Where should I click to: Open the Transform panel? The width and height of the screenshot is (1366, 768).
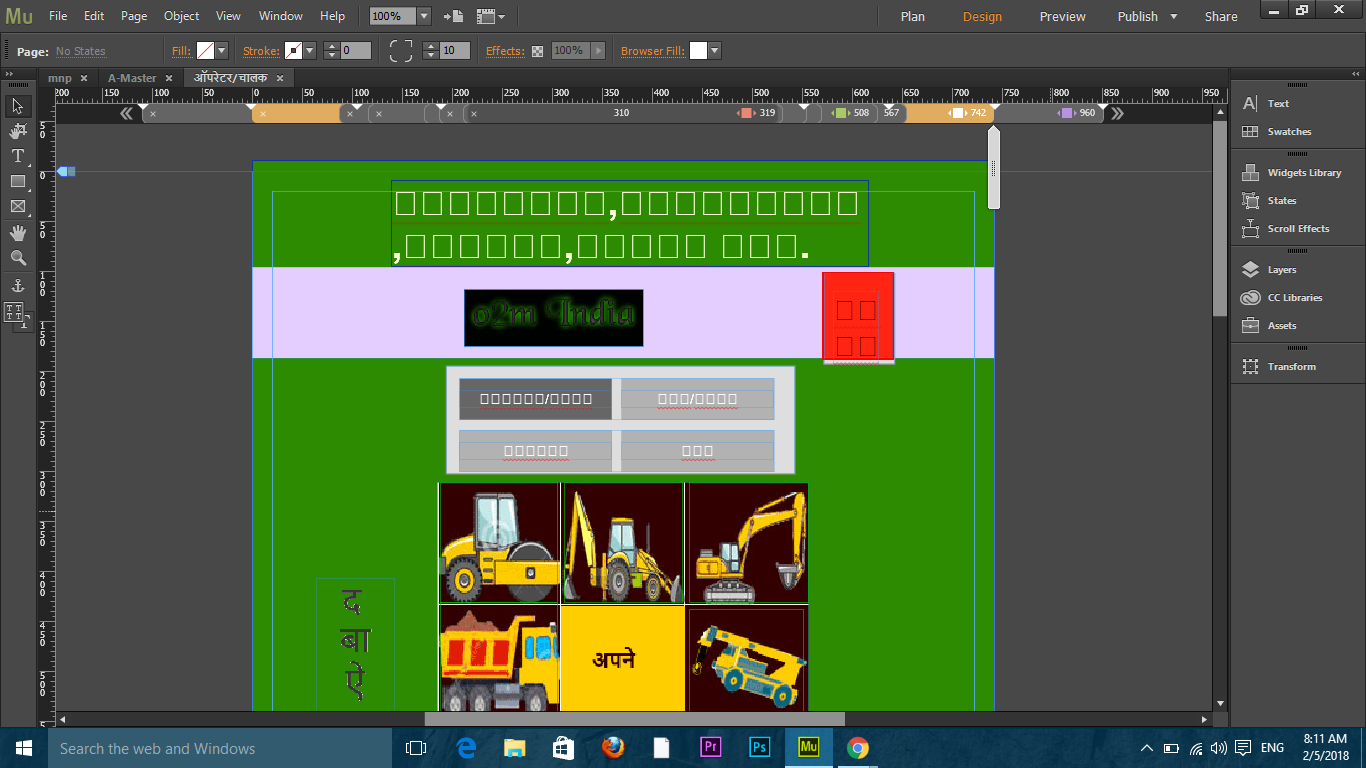click(1291, 366)
